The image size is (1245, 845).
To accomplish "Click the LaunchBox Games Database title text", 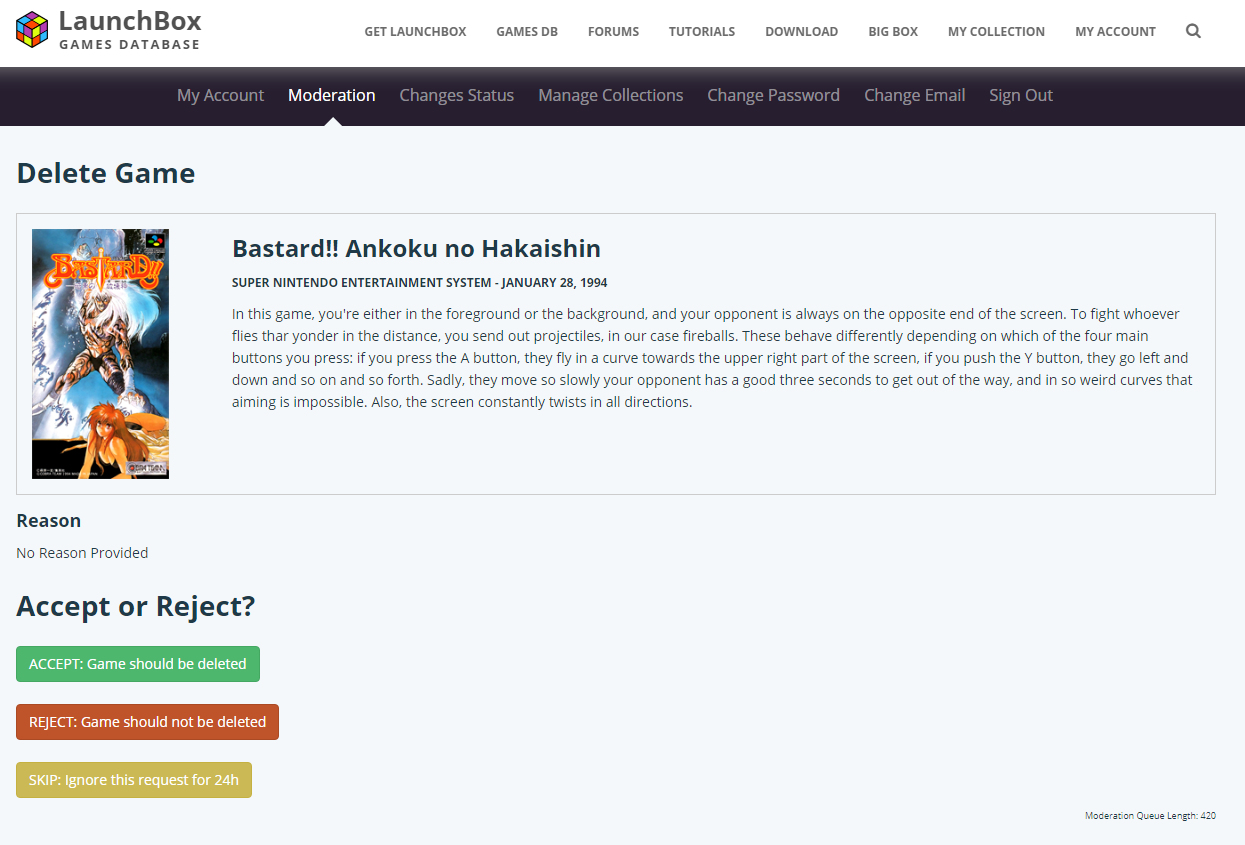I will pos(130,30).
